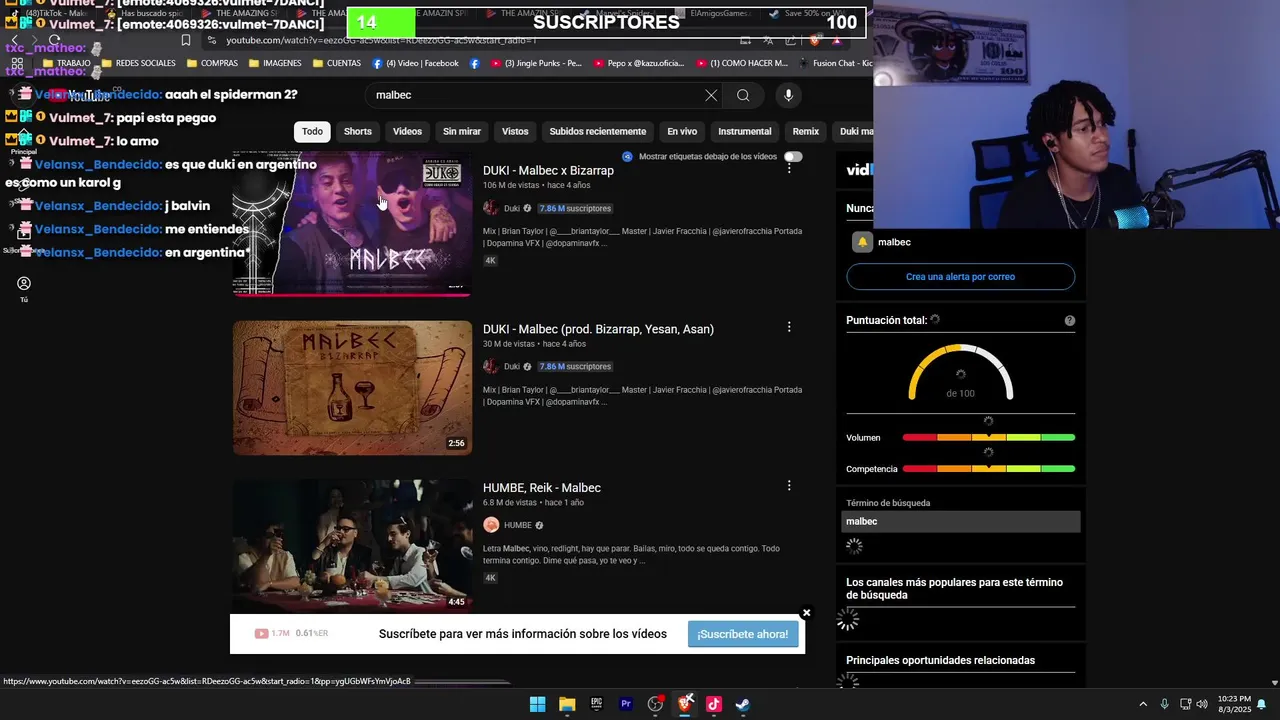Close the subscribe banner with X

806,613
